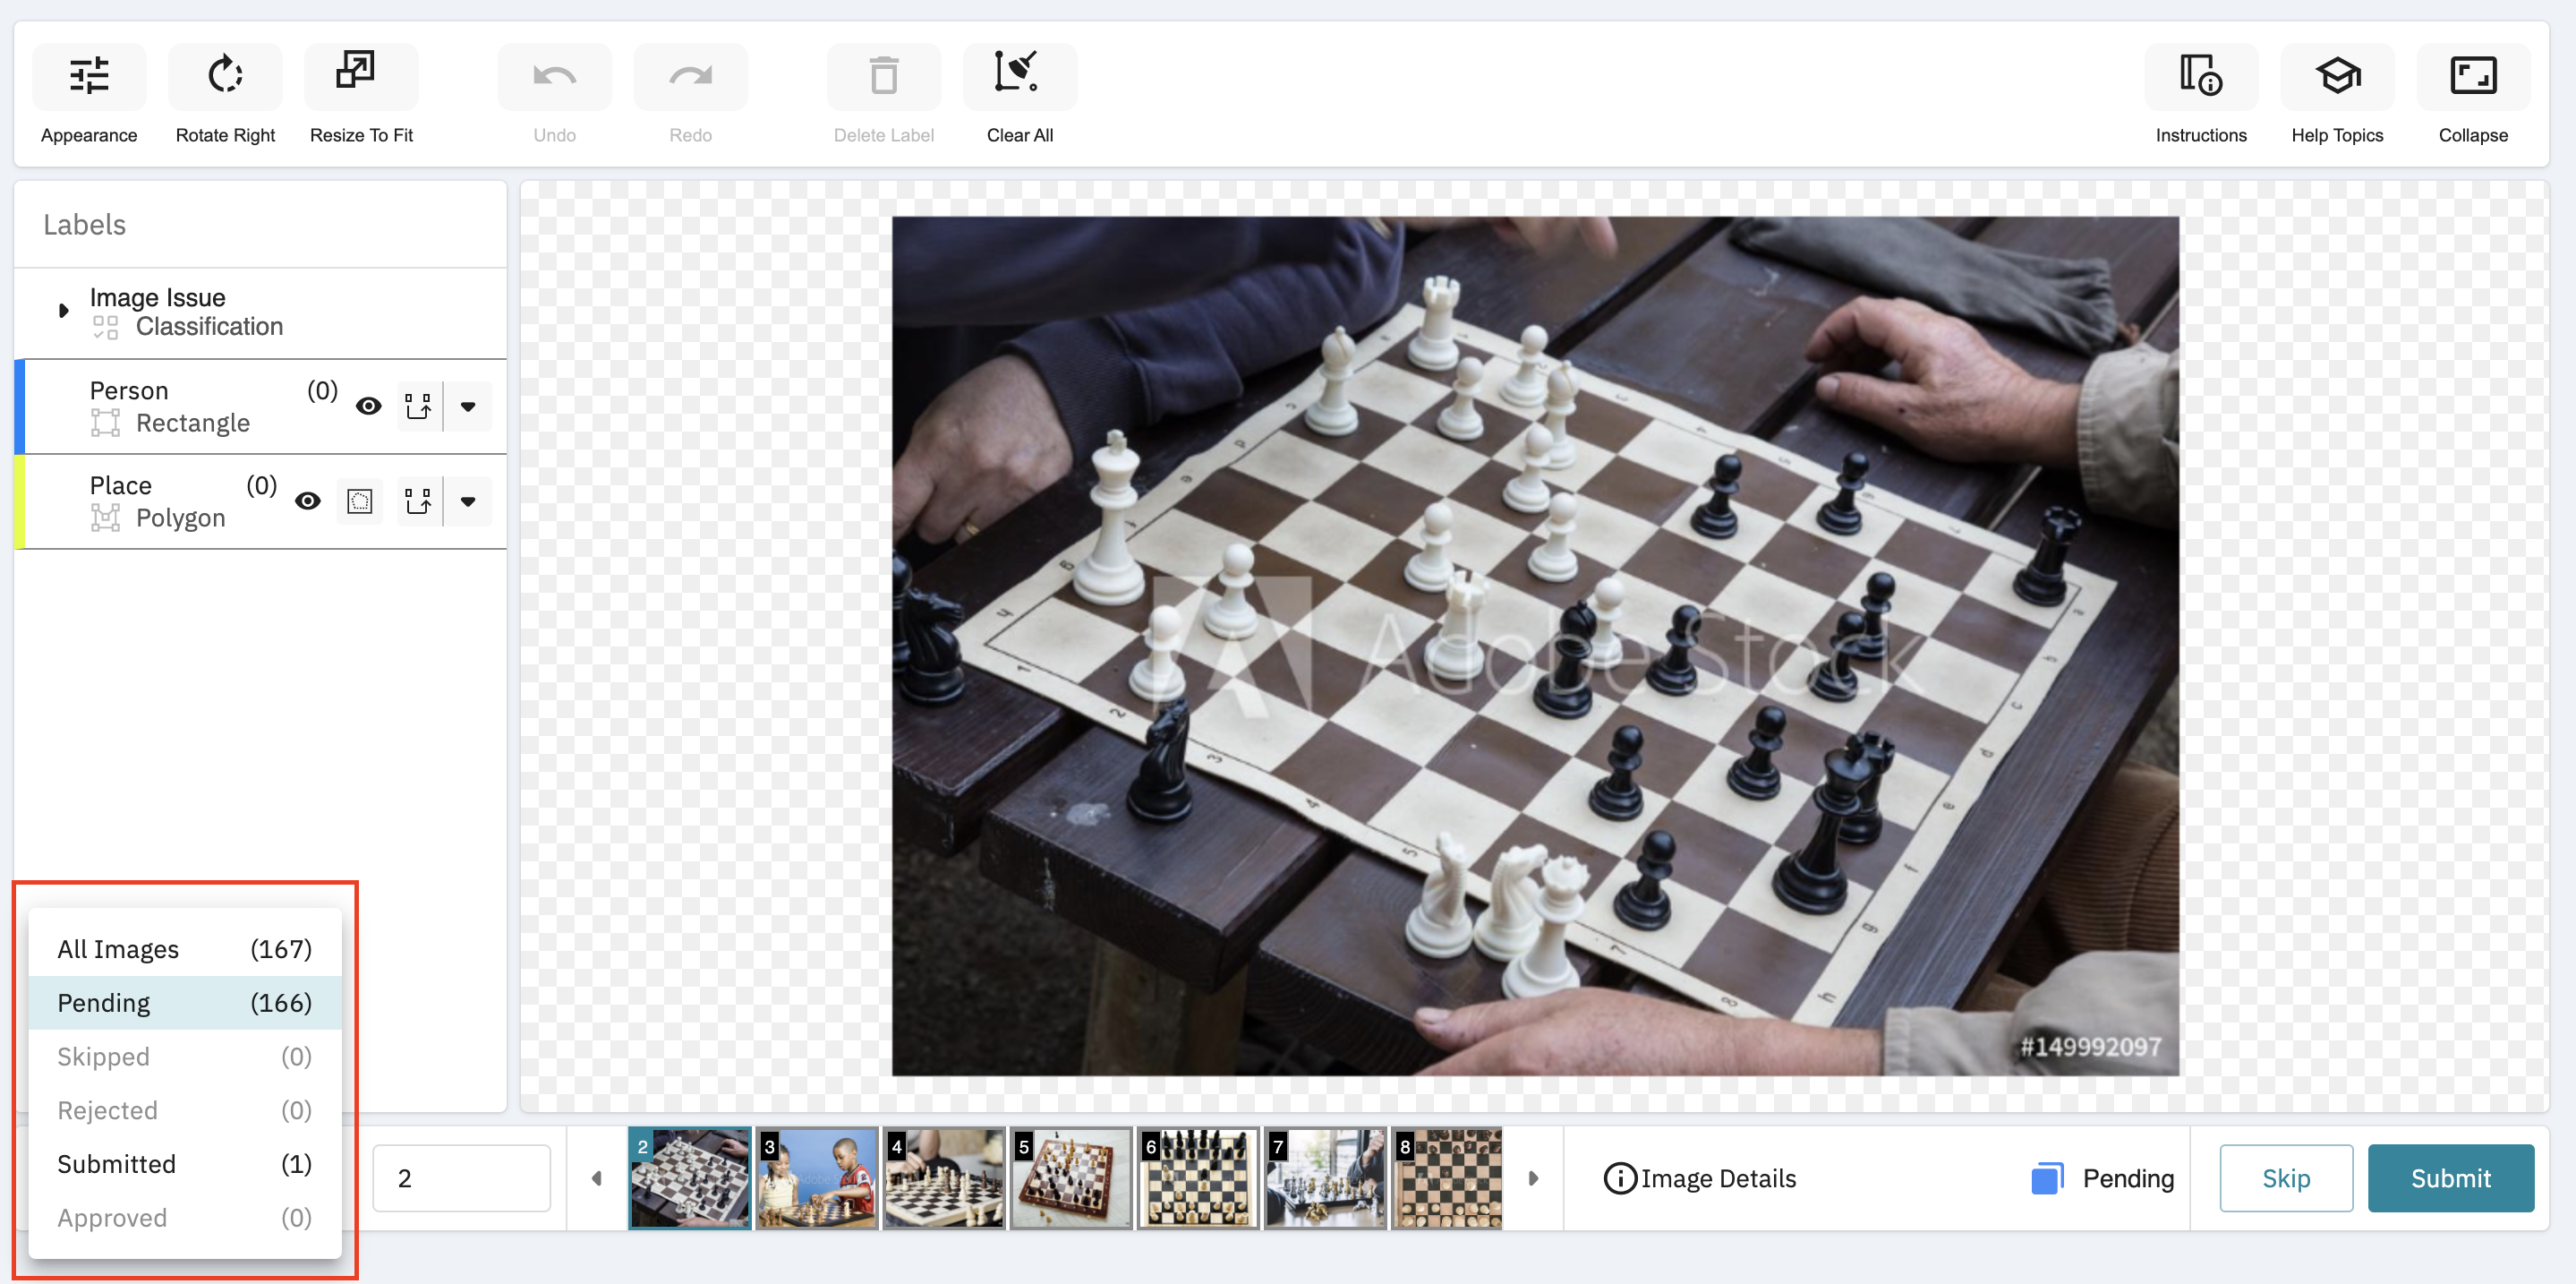Select thumbnail 6

[1198, 1178]
